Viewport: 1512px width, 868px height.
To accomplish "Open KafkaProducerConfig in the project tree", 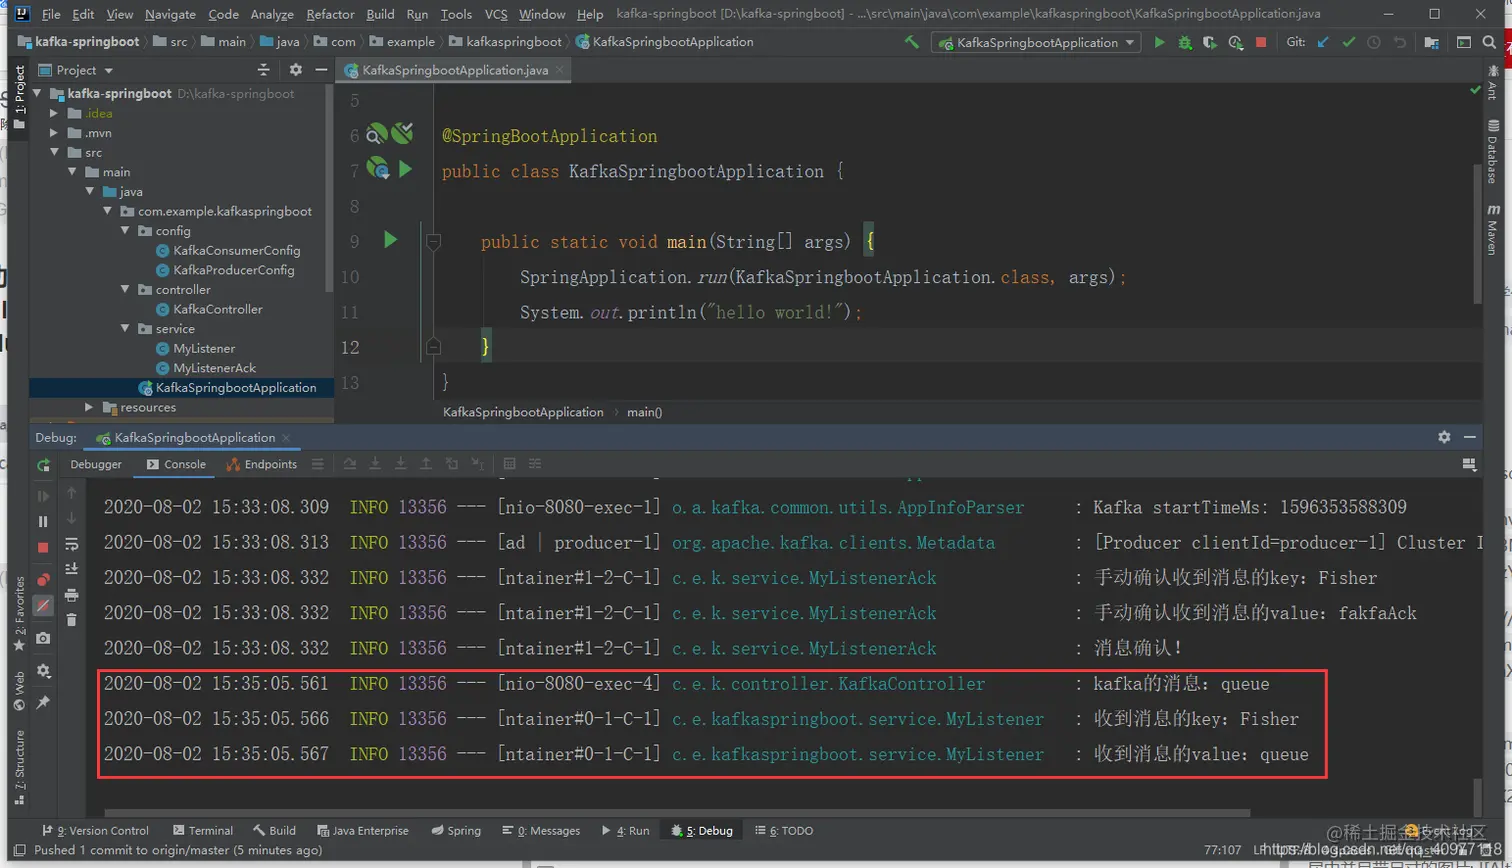I will point(233,270).
